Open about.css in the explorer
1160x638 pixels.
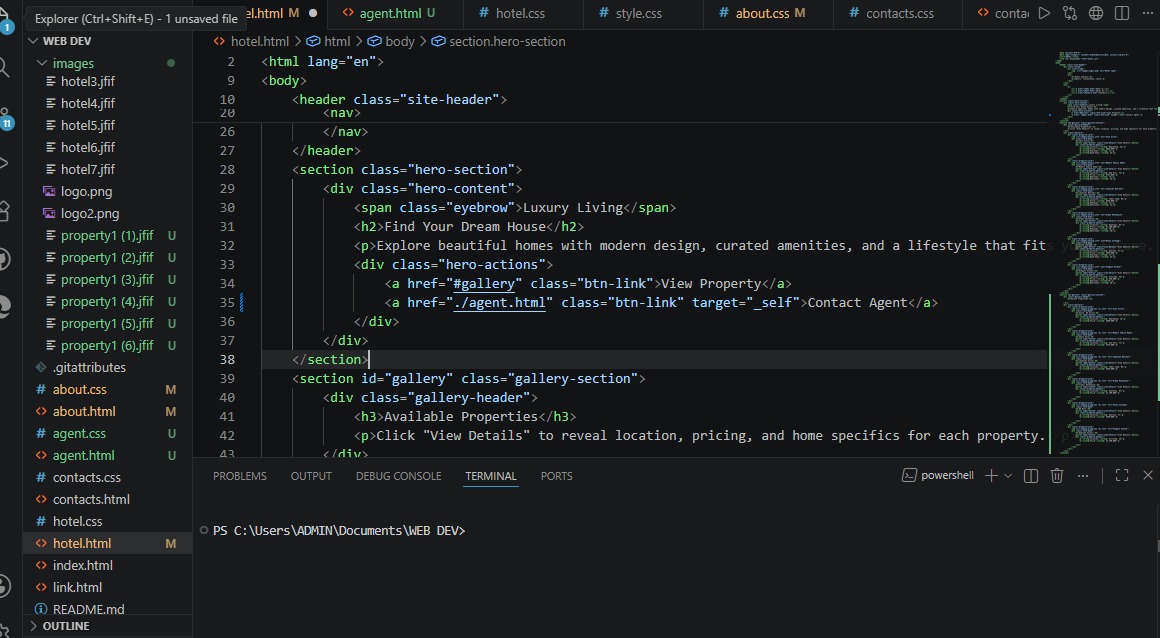(79, 390)
